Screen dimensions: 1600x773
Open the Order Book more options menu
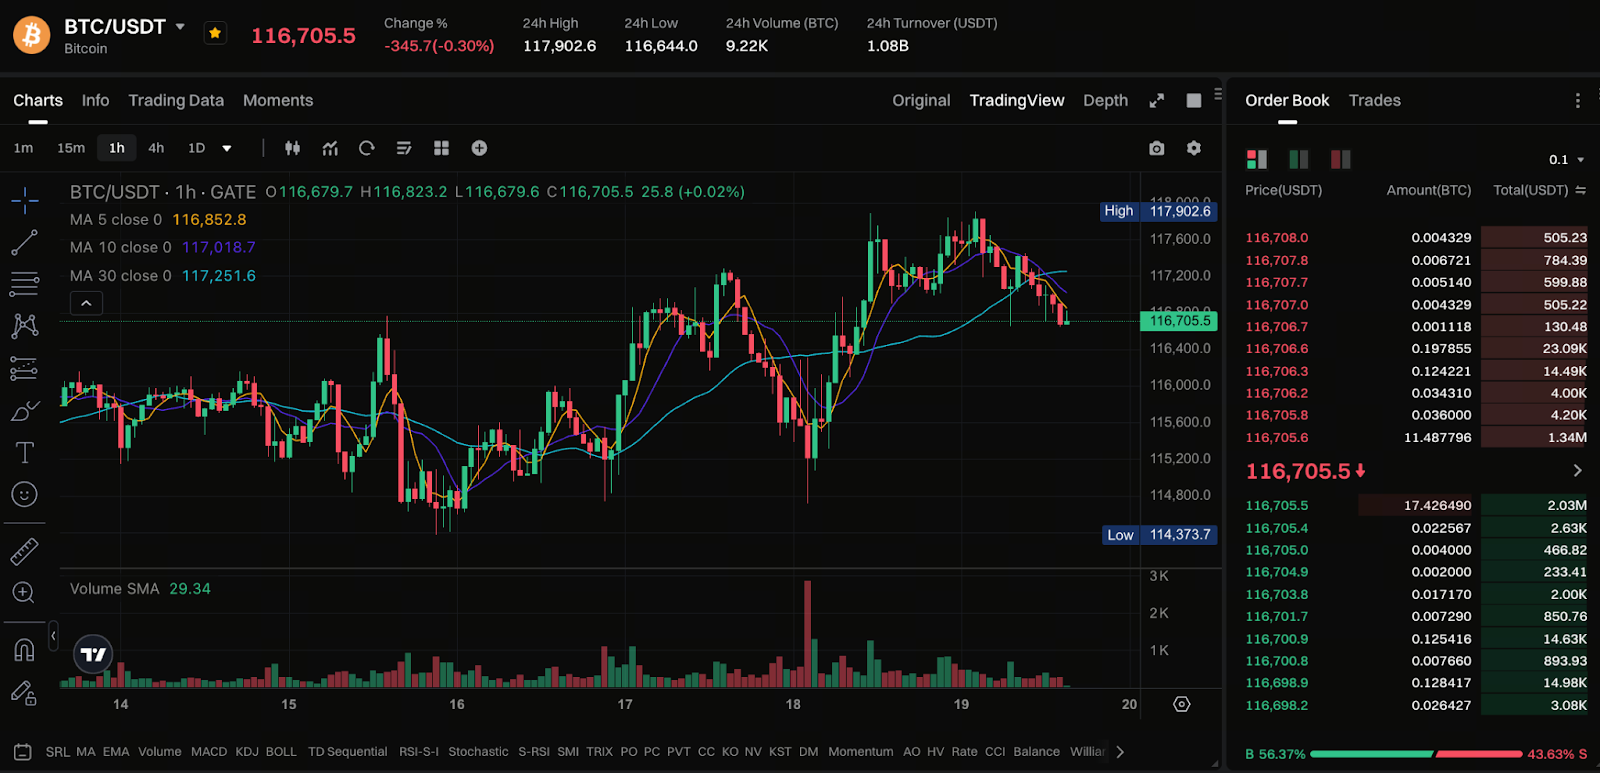point(1578,100)
